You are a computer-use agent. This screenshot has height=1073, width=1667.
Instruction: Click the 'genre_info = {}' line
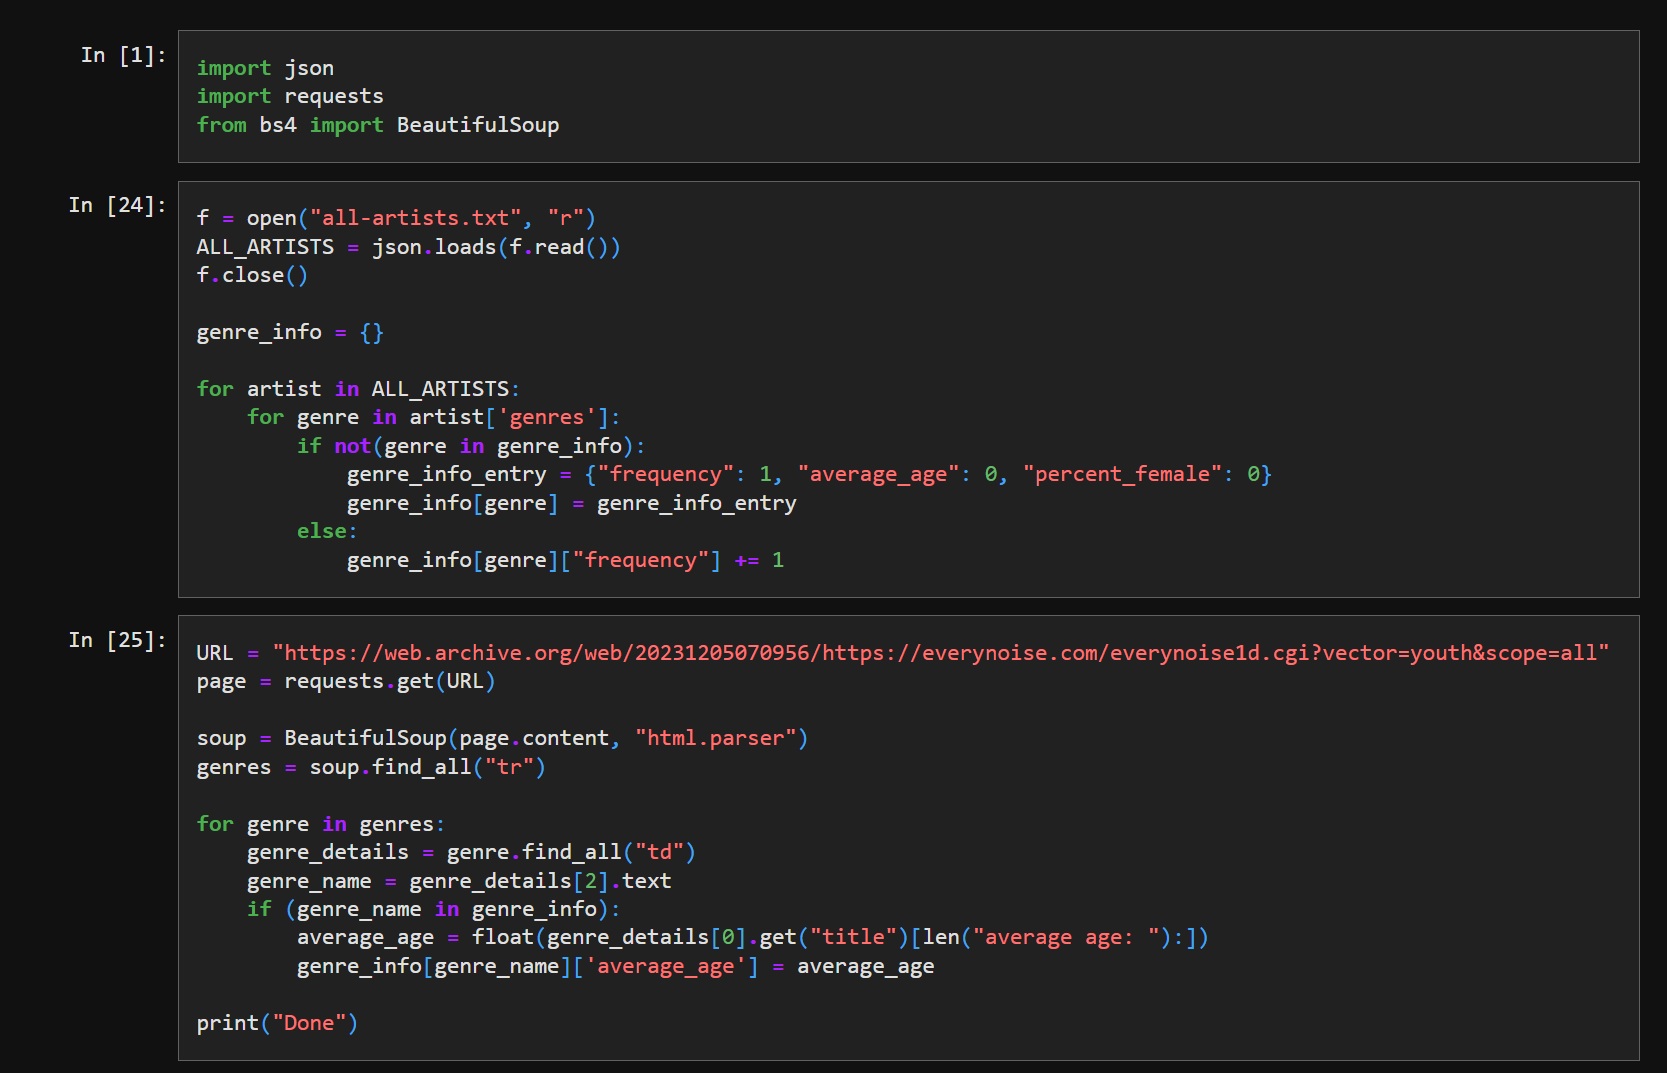click(x=290, y=332)
